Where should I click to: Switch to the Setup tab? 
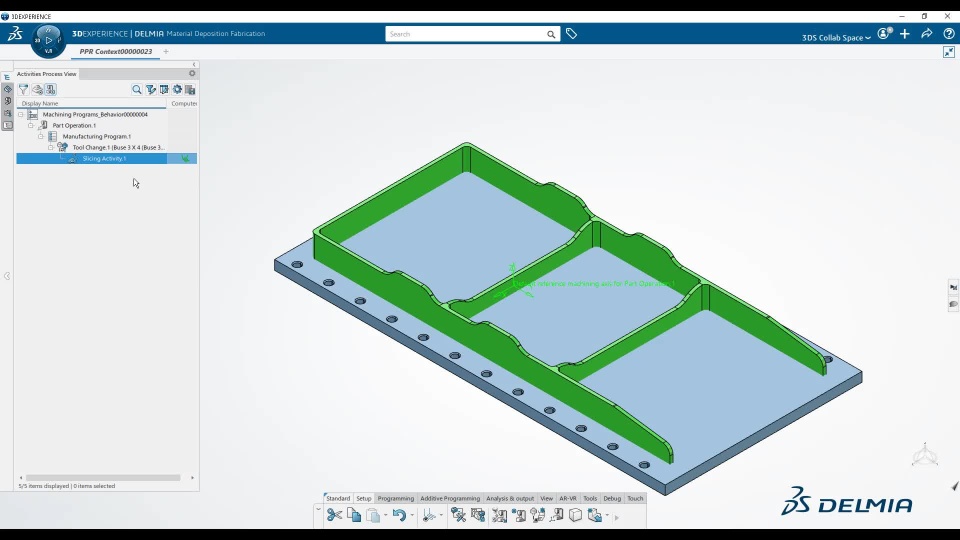coord(364,498)
